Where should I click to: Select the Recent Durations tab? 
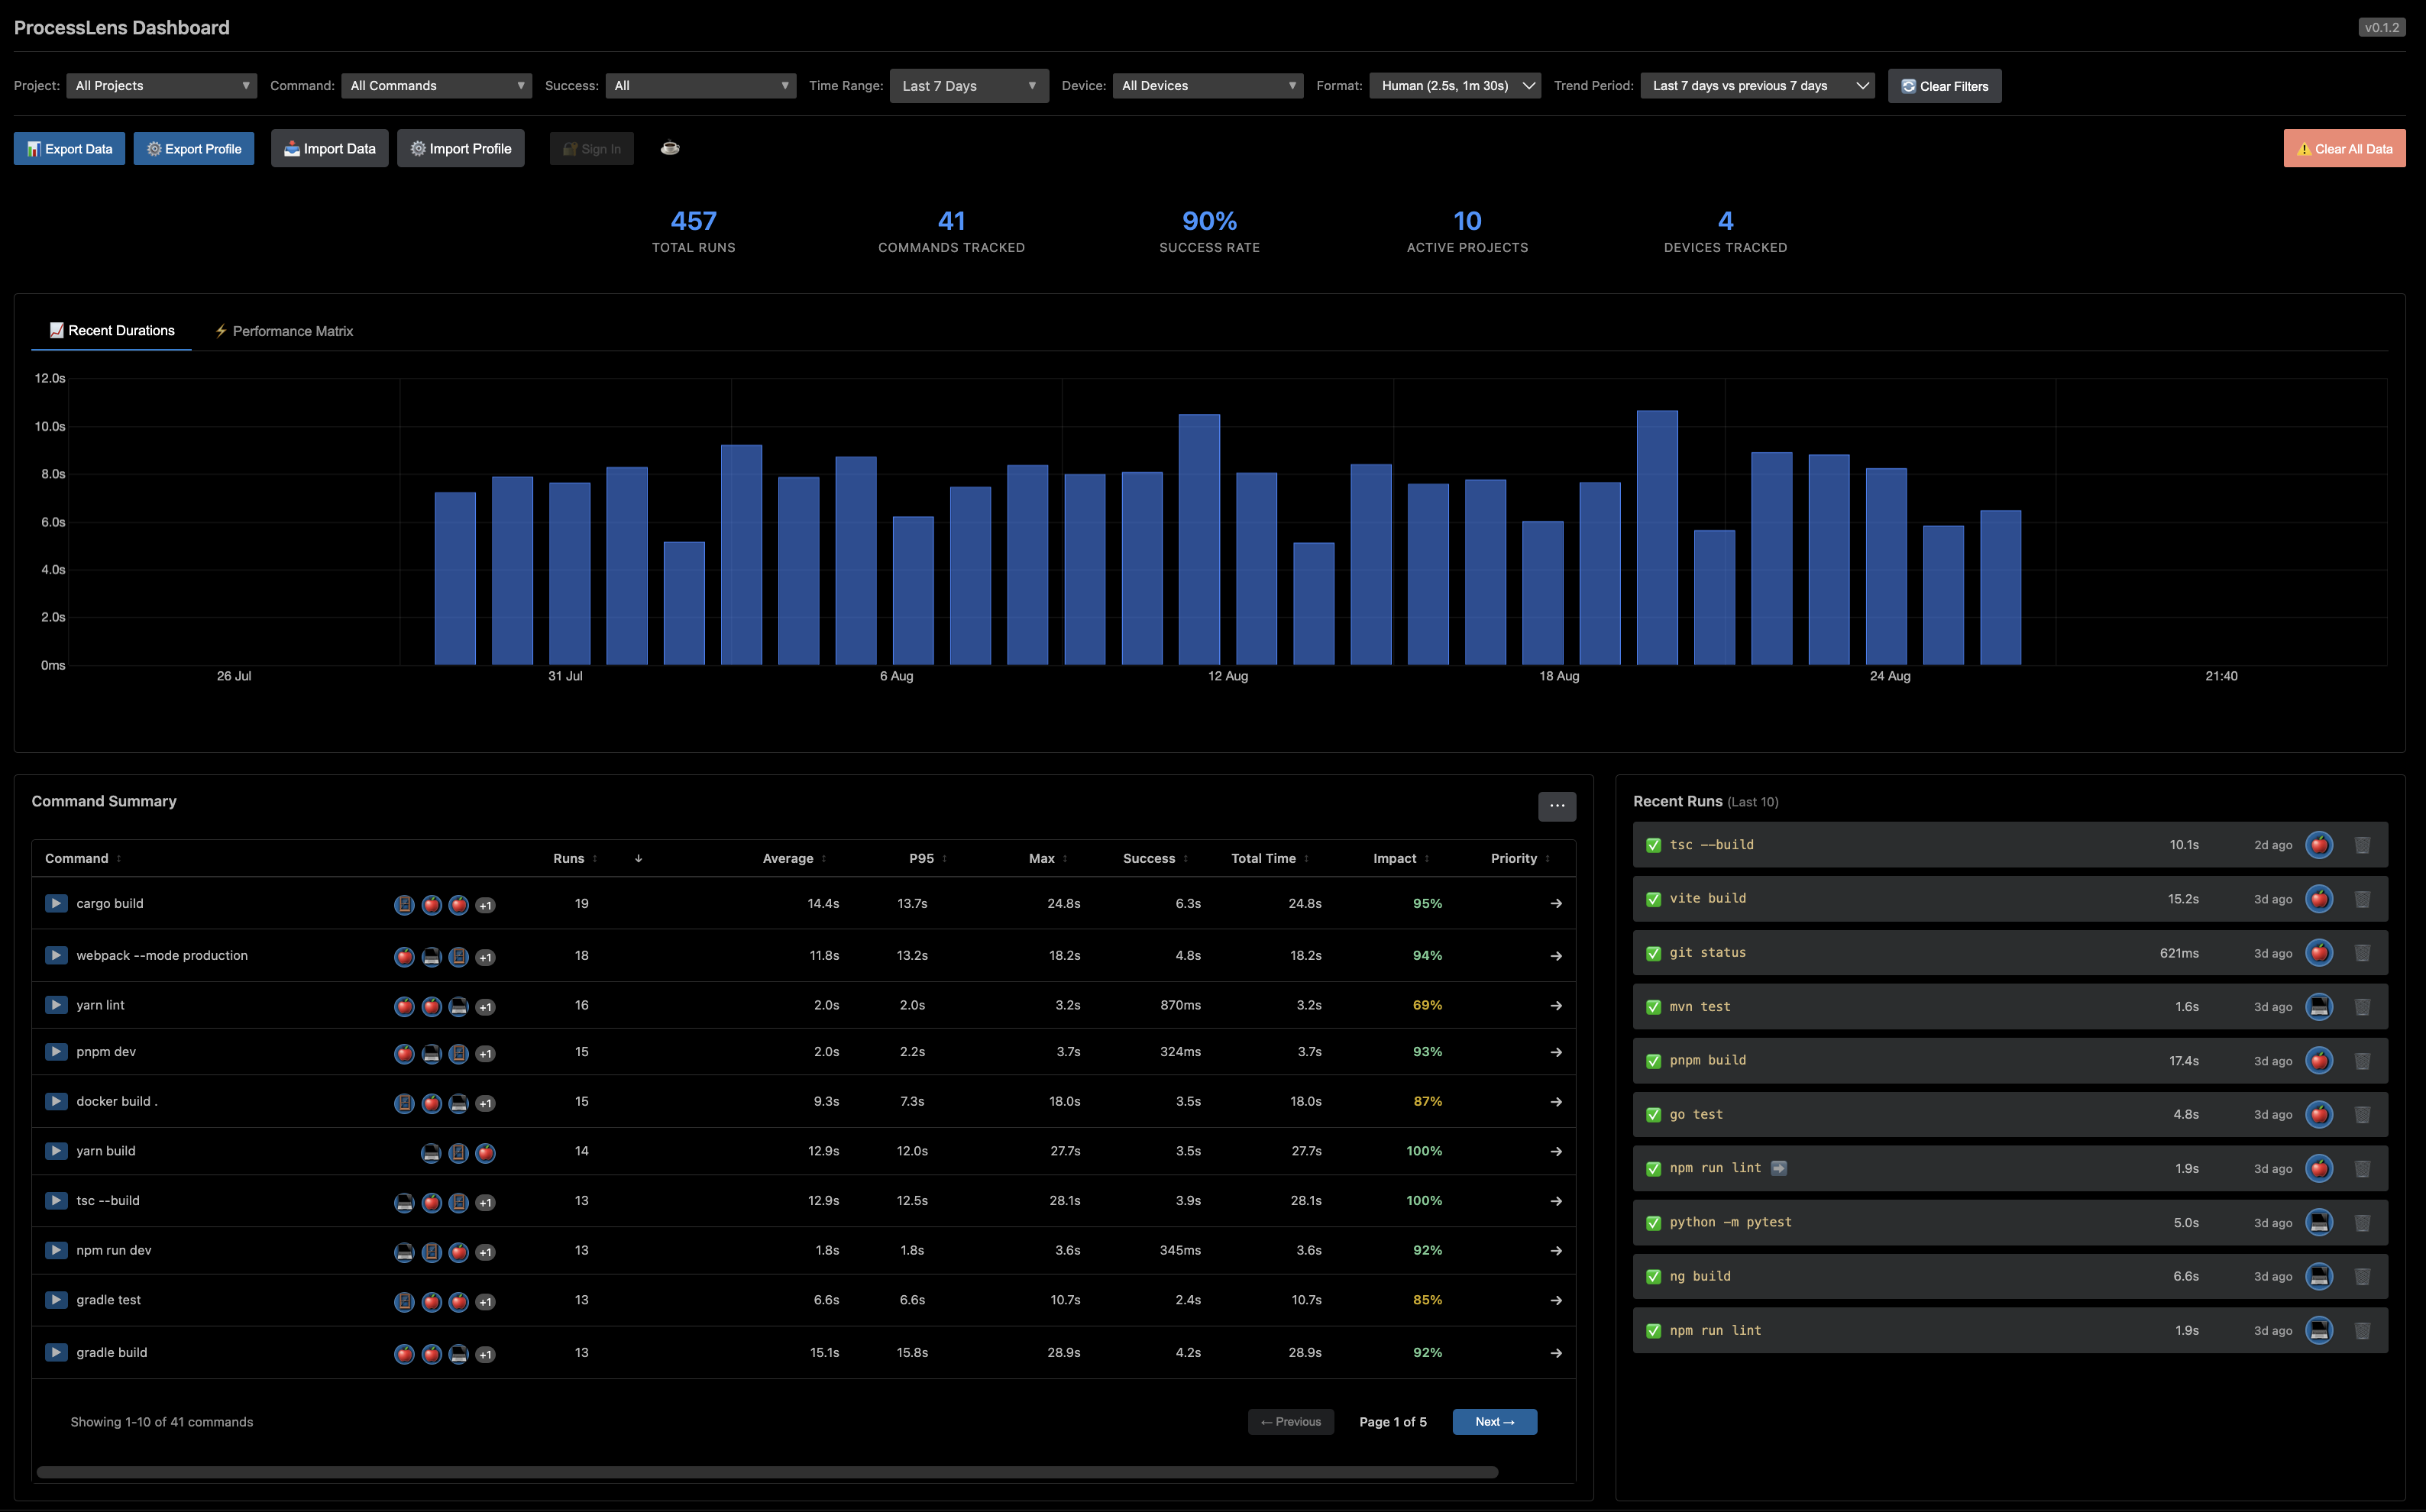(x=112, y=331)
